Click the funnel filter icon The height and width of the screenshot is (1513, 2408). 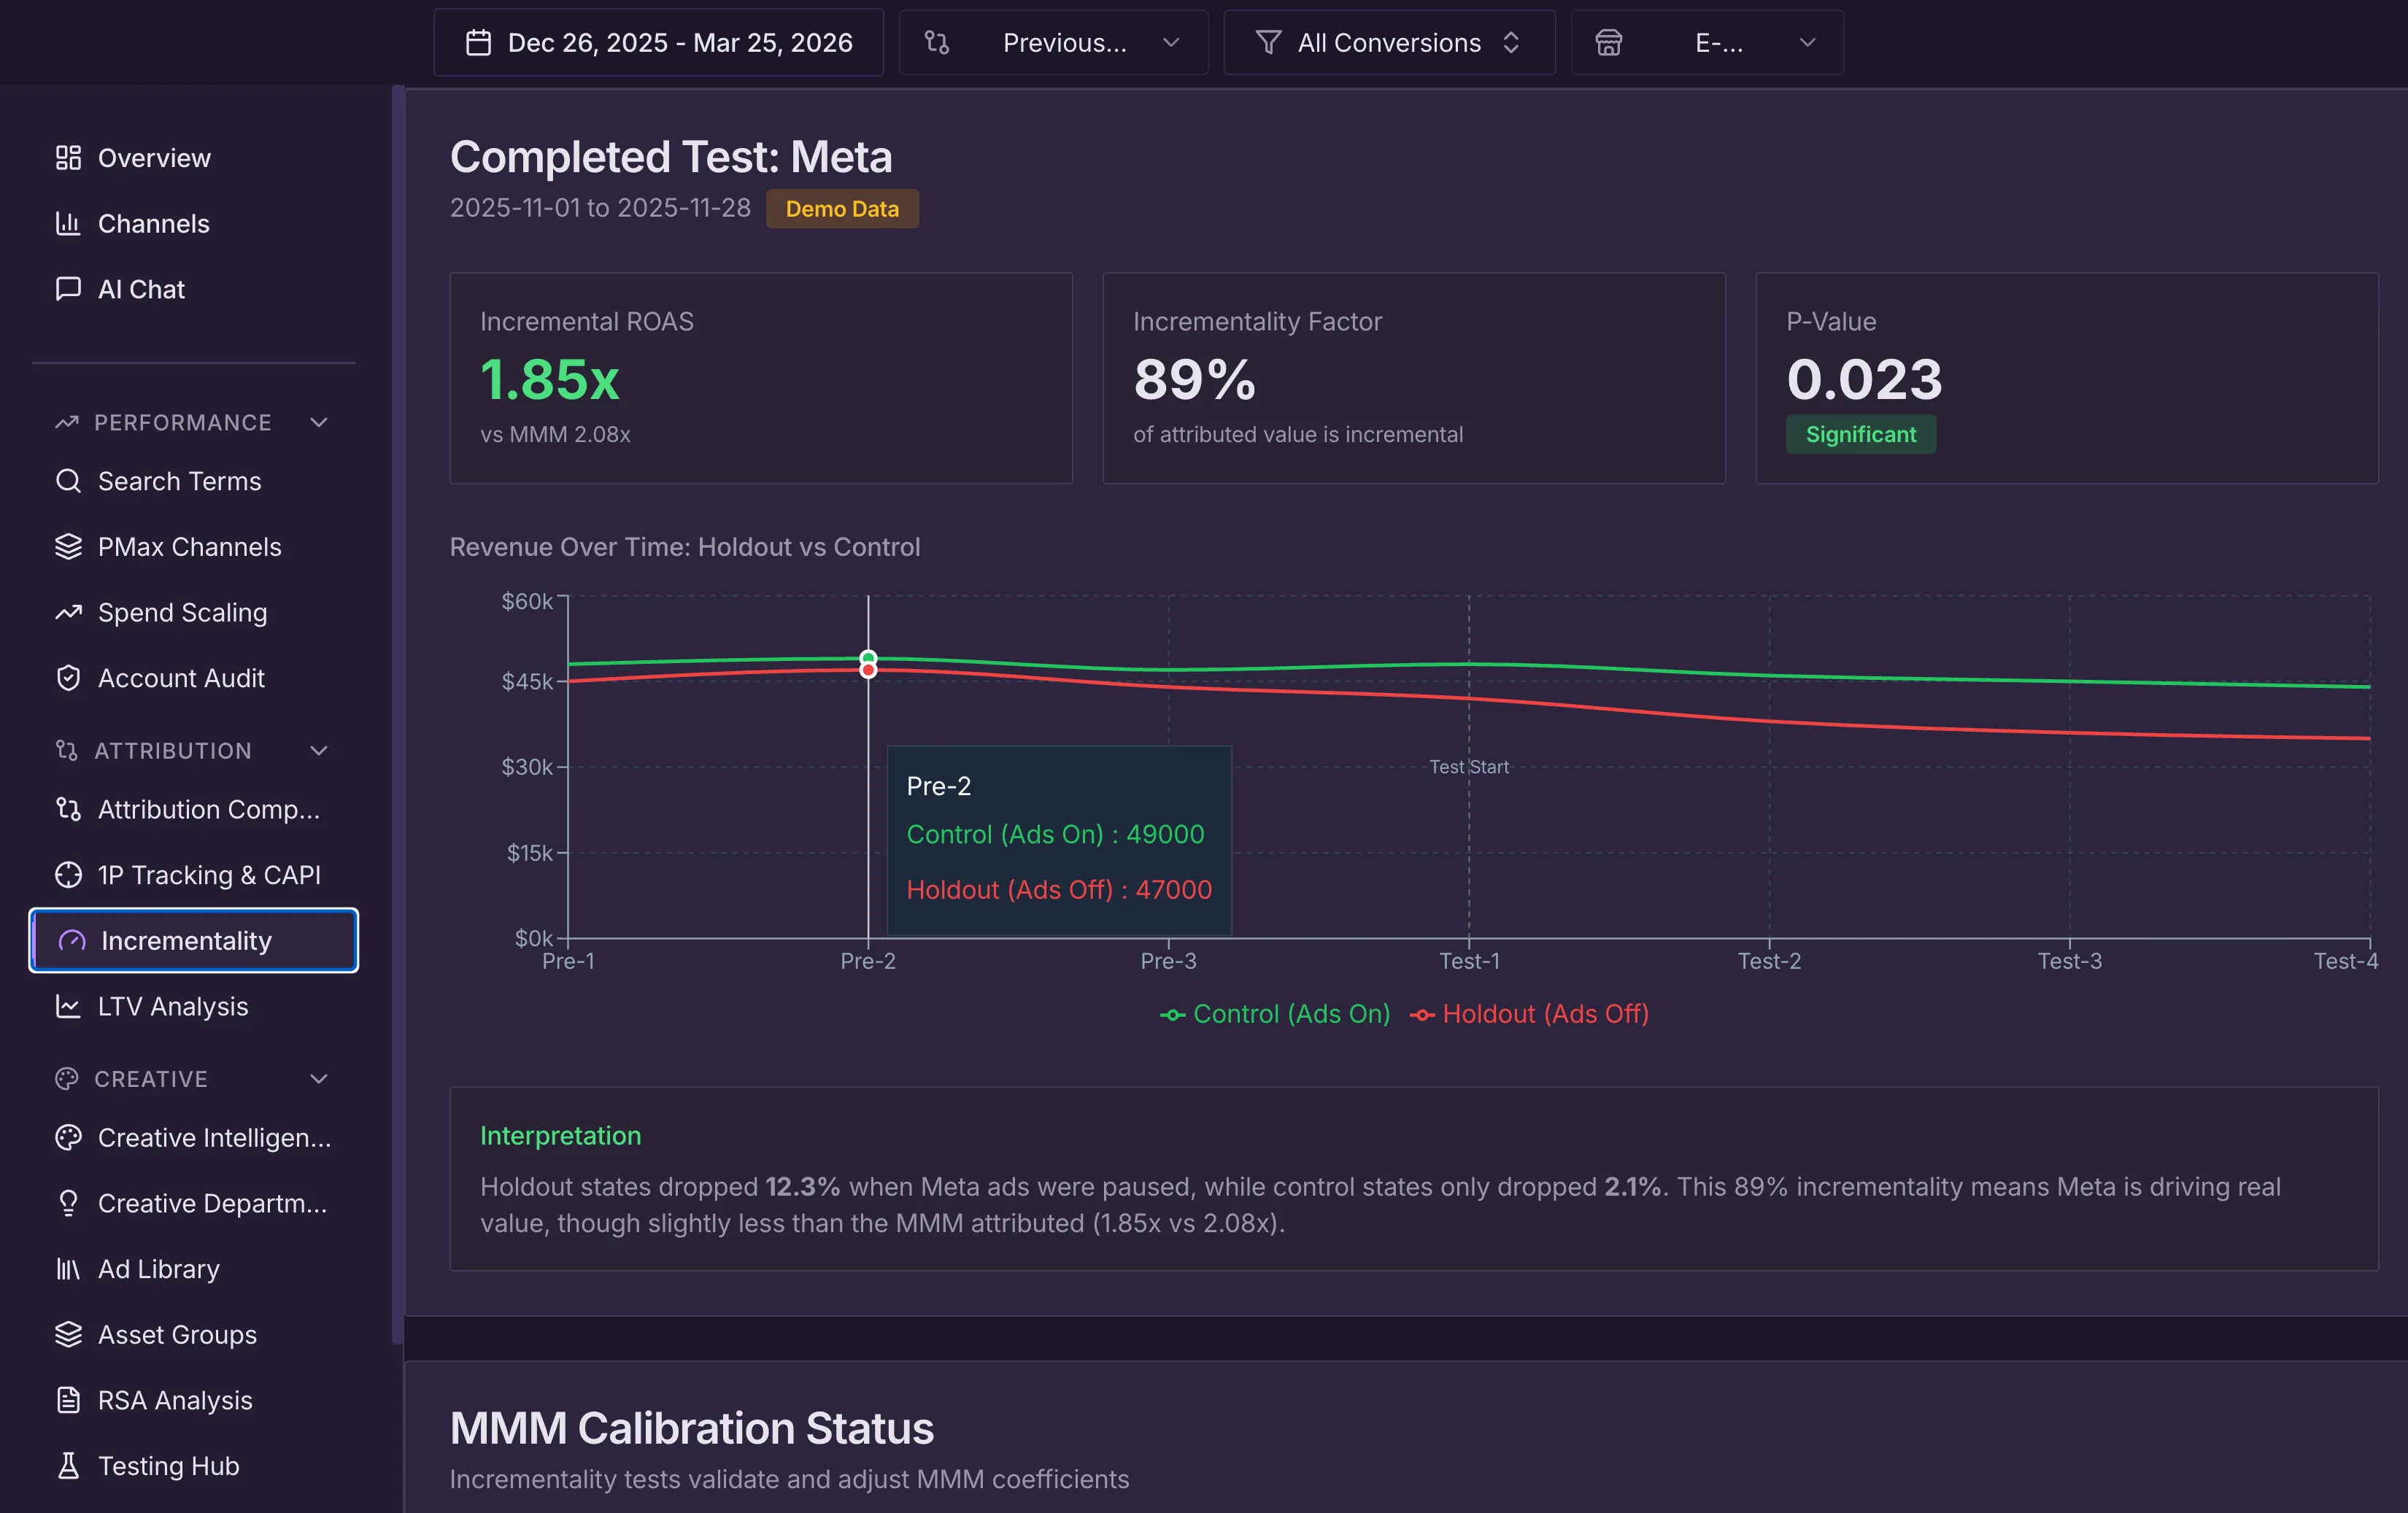1268,43
